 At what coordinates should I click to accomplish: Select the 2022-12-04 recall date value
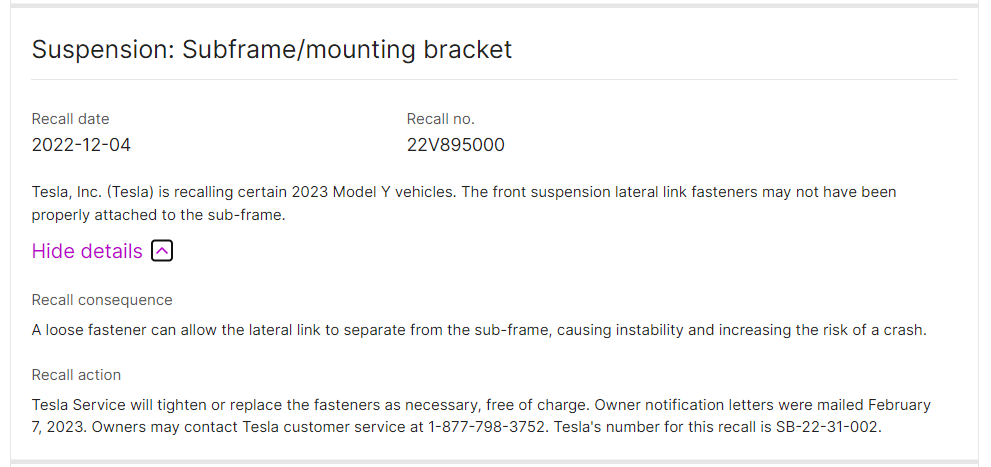tap(81, 145)
